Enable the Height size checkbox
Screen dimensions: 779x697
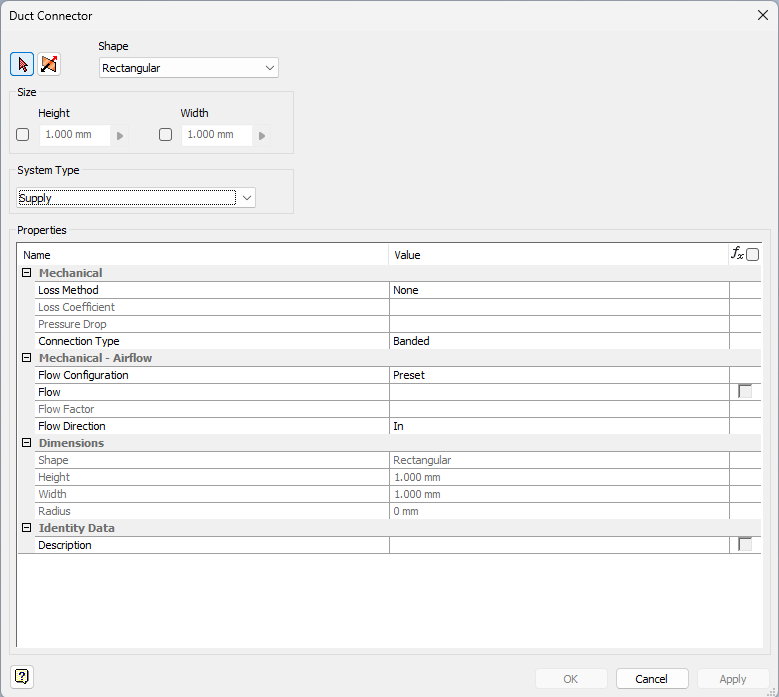[x=22, y=135]
